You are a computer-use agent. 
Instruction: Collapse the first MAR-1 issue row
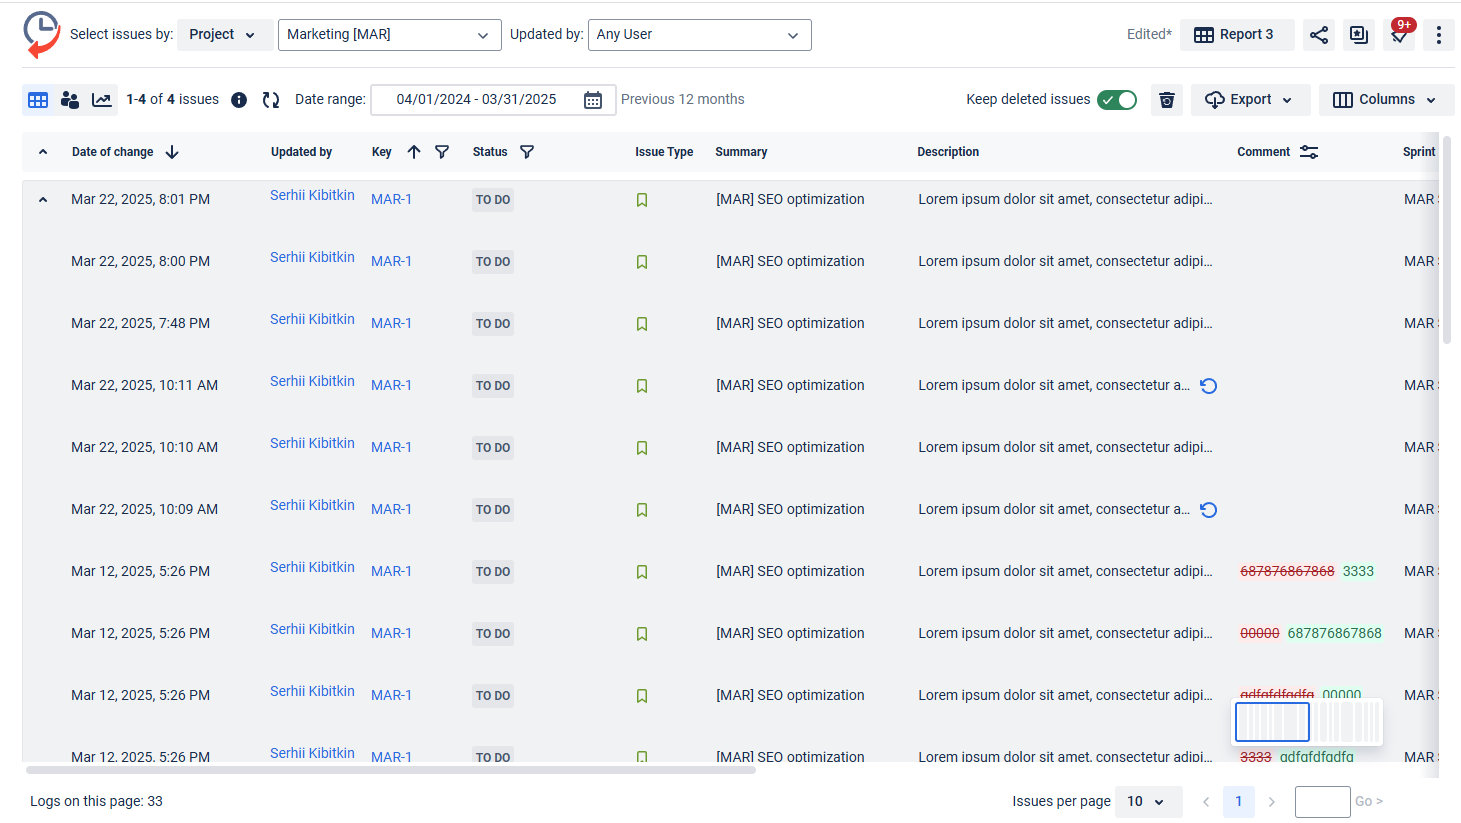point(43,200)
